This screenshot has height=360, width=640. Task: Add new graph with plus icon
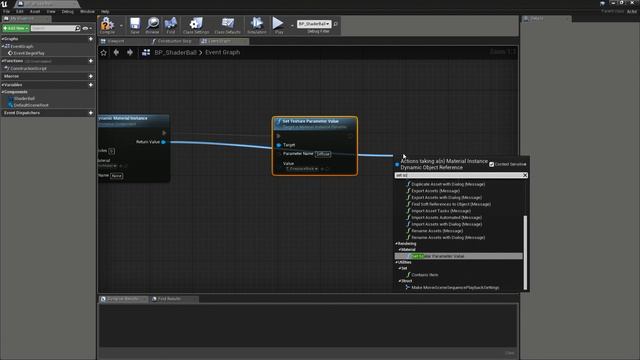pyautogui.click(x=91, y=39)
